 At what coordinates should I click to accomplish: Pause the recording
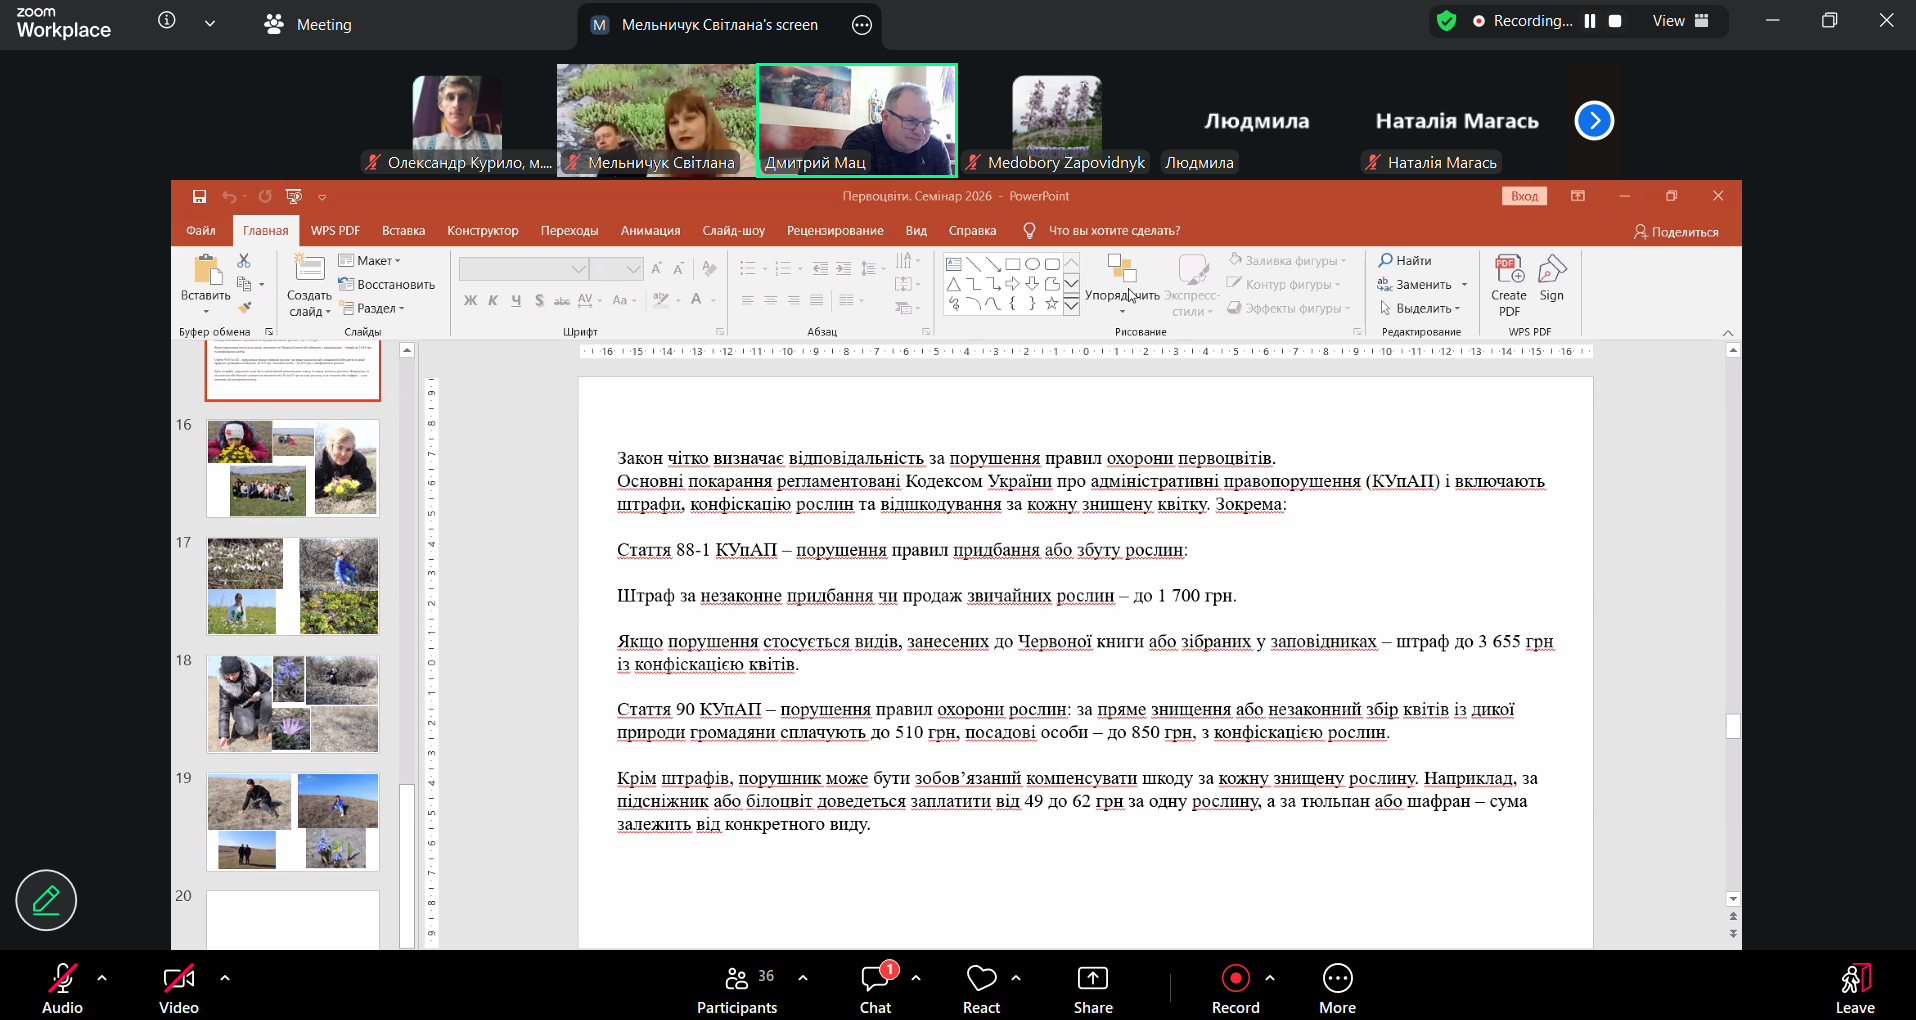point(1590,21)
